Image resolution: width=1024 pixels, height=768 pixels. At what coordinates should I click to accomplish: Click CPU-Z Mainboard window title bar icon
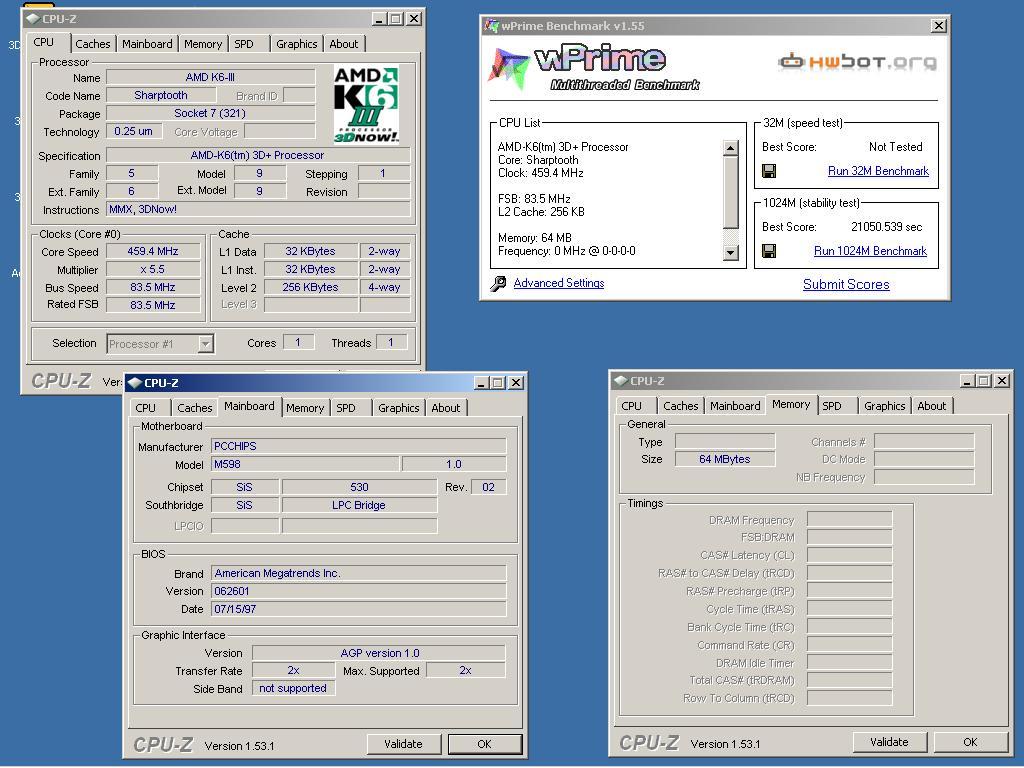click(x=135, y=383)
